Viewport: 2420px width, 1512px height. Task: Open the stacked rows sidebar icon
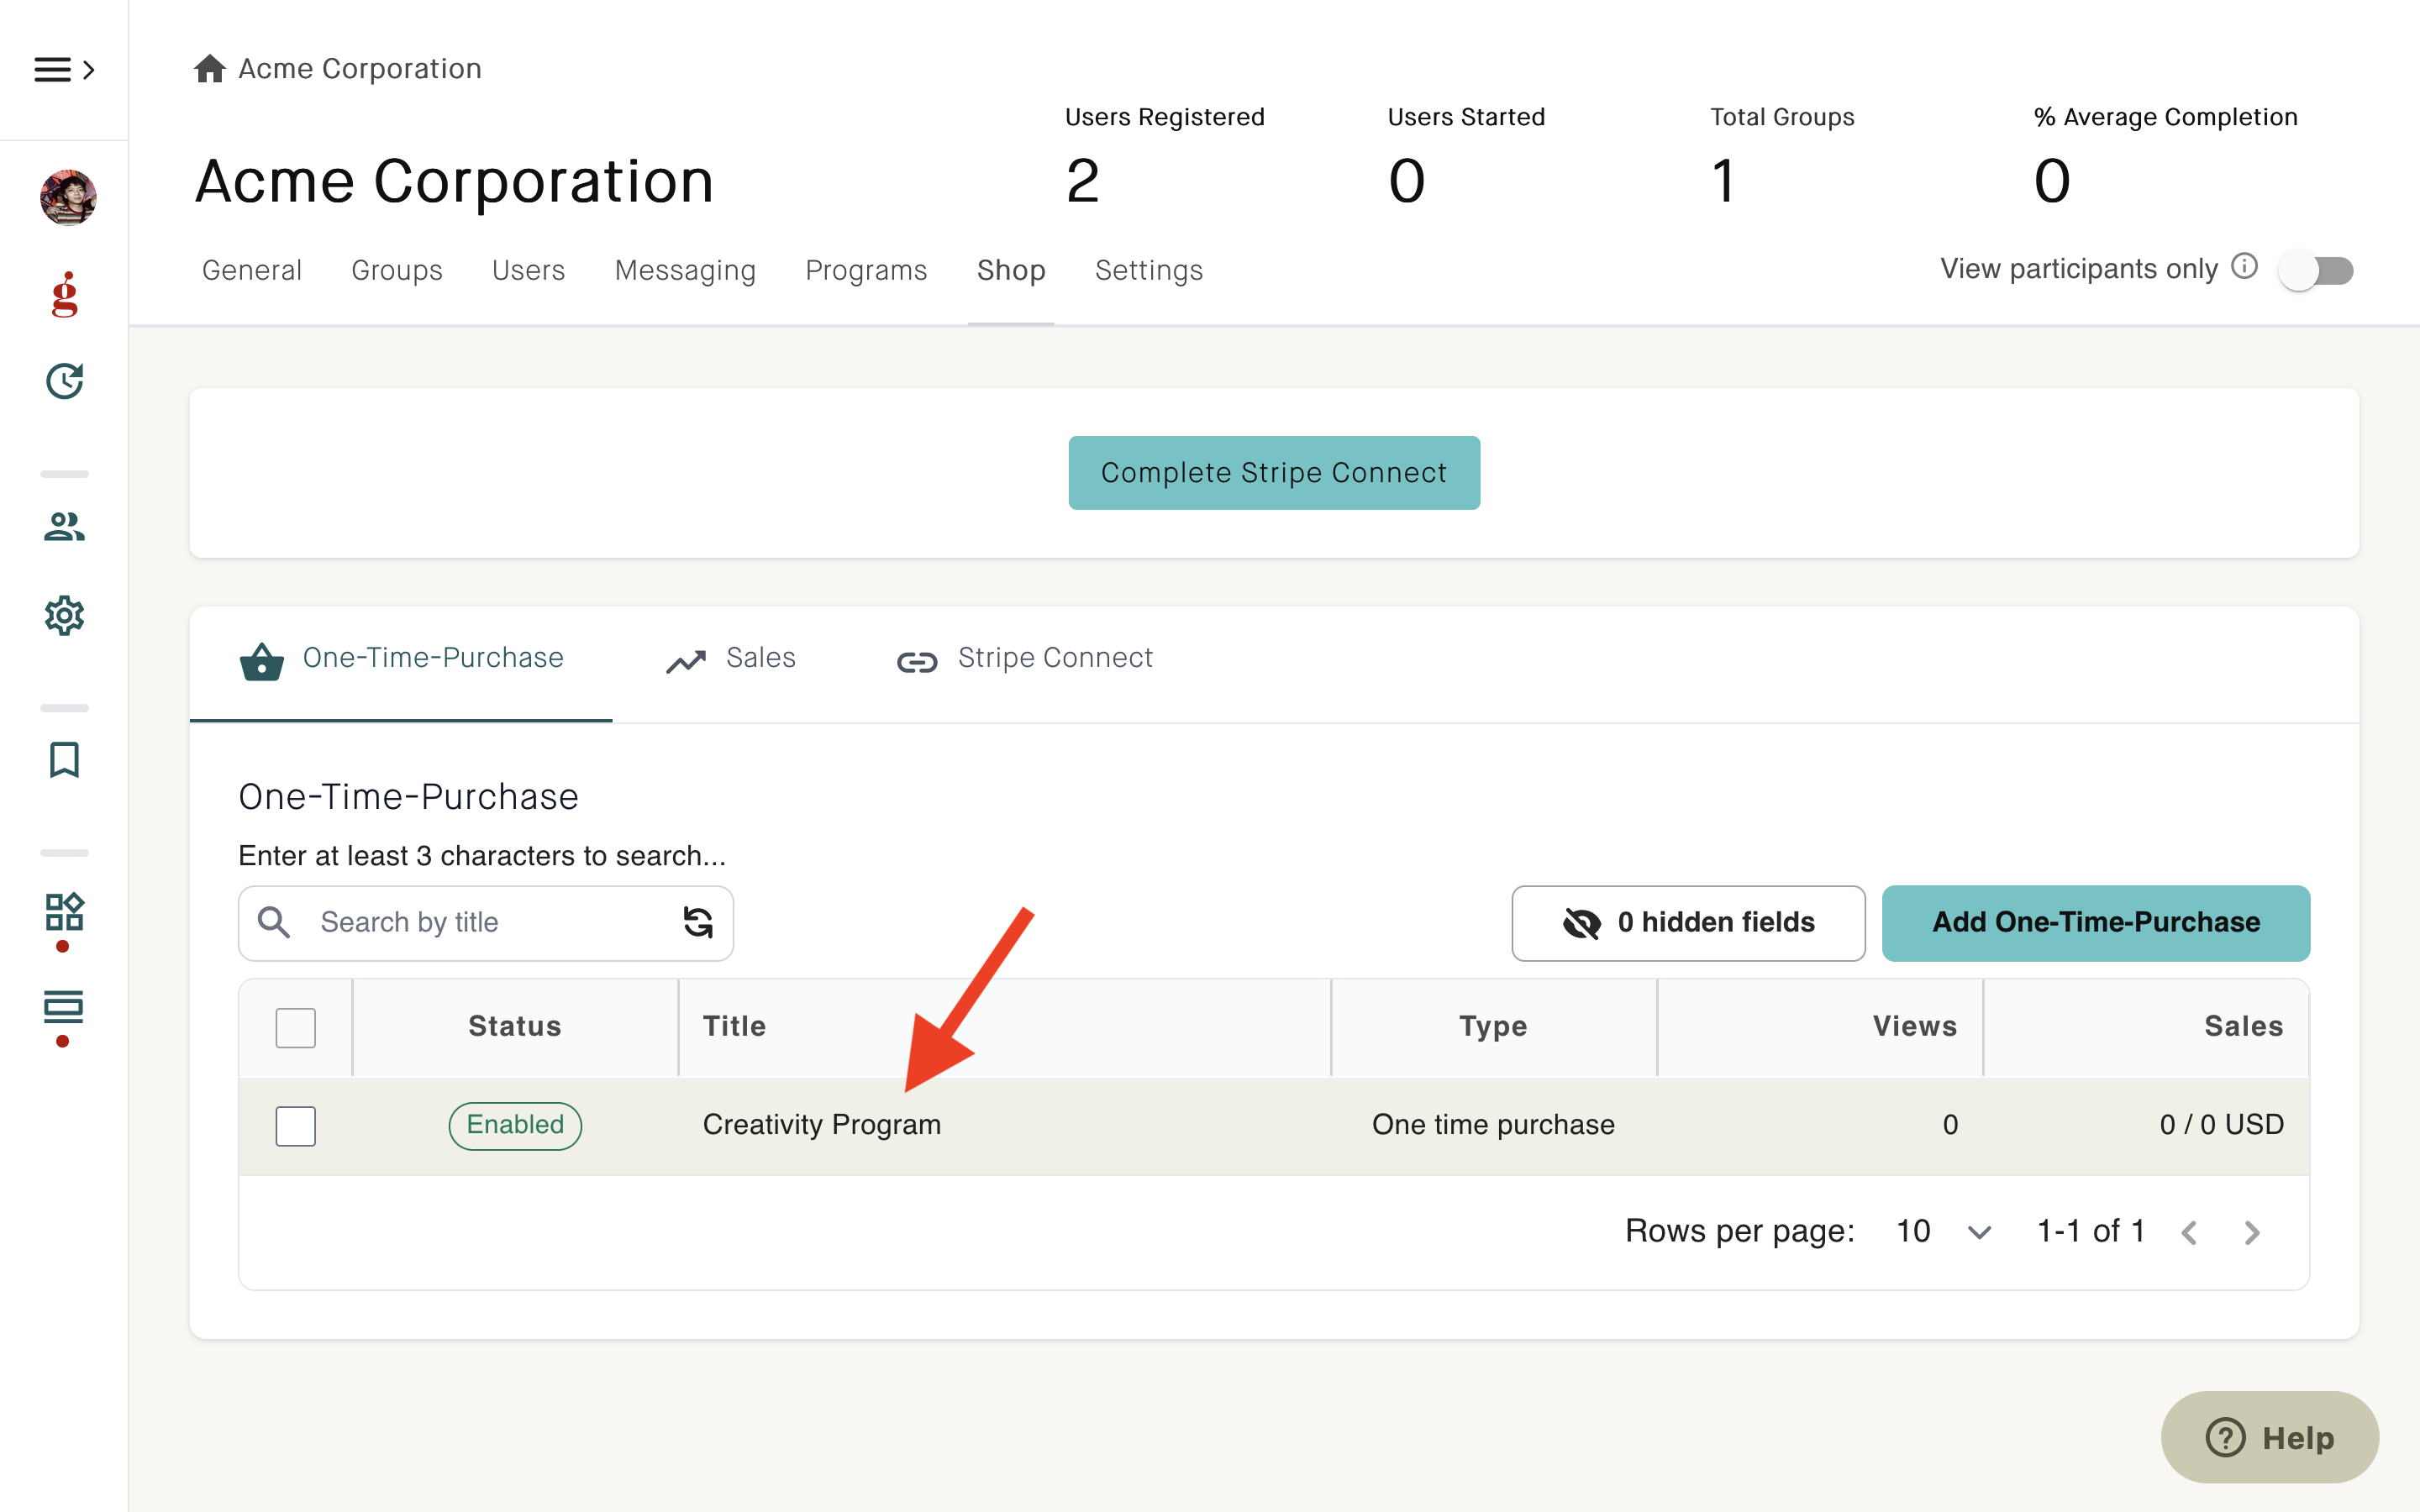point(64,1007)
